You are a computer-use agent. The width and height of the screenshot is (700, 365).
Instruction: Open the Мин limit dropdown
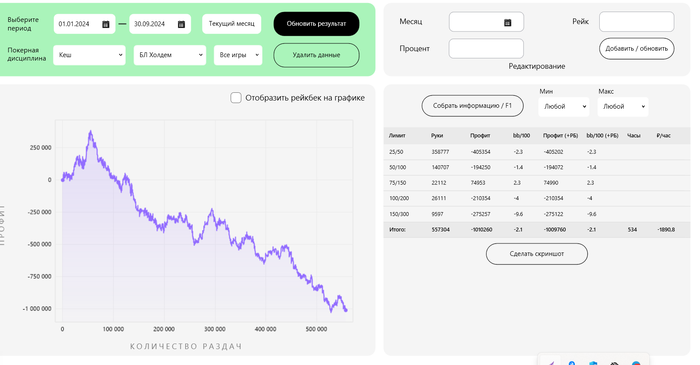tap(564, 107)
